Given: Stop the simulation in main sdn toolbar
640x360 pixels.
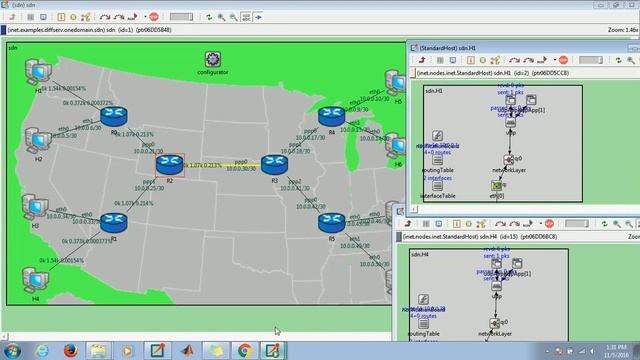Looking at the screenshot, I should pyautogui.click(x=154, y=17).
